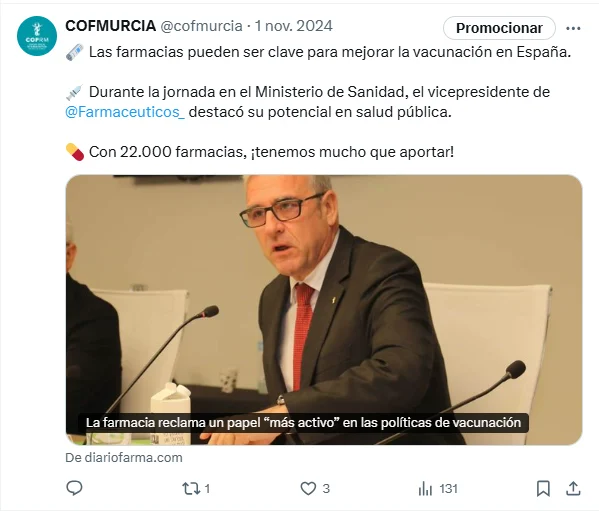Bookmark this tweet
The width and height of the screenshot is (599, 511).
point(543,488)
